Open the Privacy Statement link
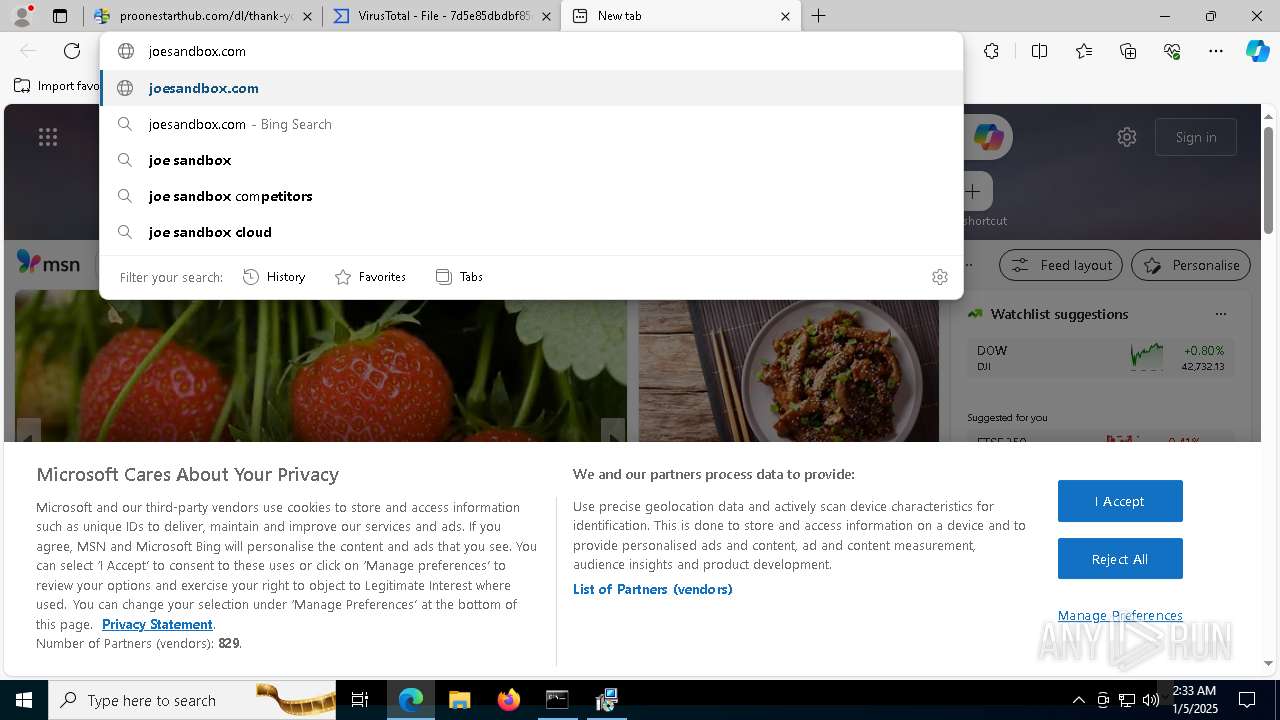Screen dimensions: 1280x720 157,624
